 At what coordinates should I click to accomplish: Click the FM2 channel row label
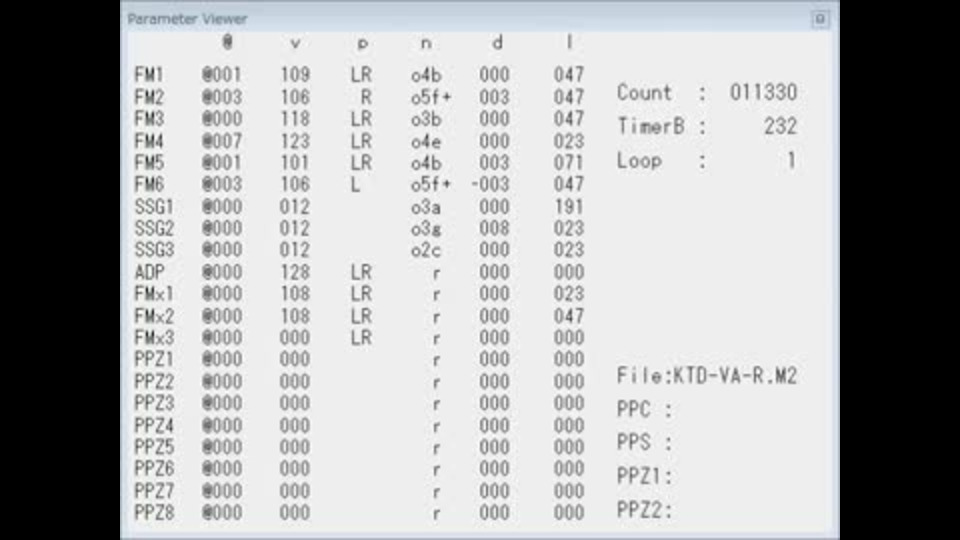pos(149,97)
